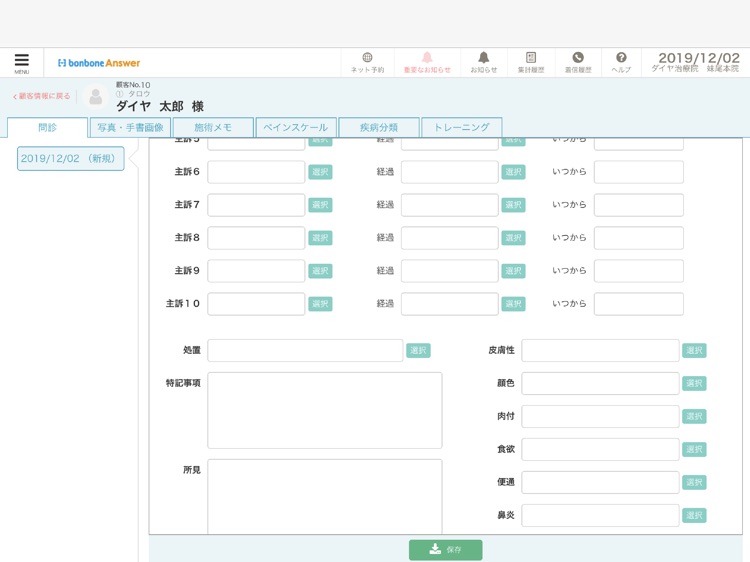The image size is (750, 562).
Task: Select 2019/12/02 (新規) record entry
Action: click(x=70, y=158)
